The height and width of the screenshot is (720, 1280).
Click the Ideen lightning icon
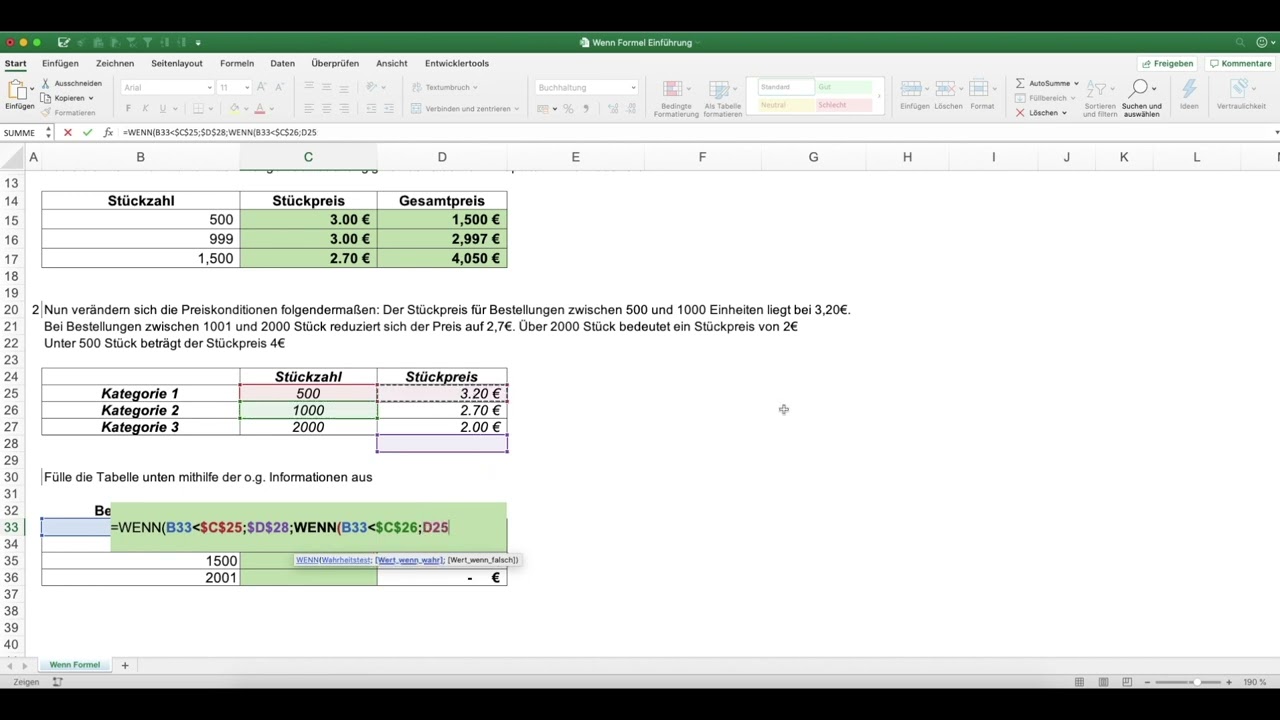click(1189, 95)
